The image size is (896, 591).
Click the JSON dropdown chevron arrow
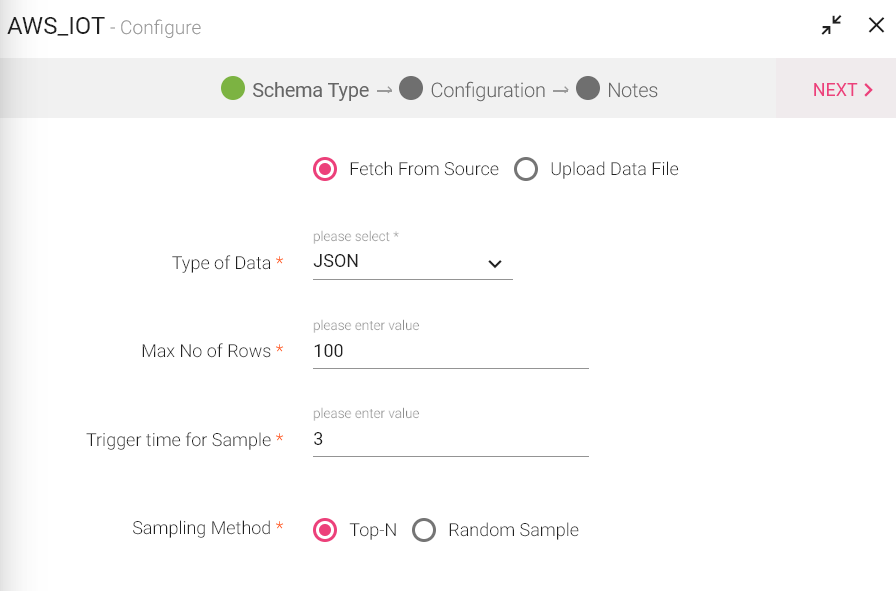(x=495, y=263)
